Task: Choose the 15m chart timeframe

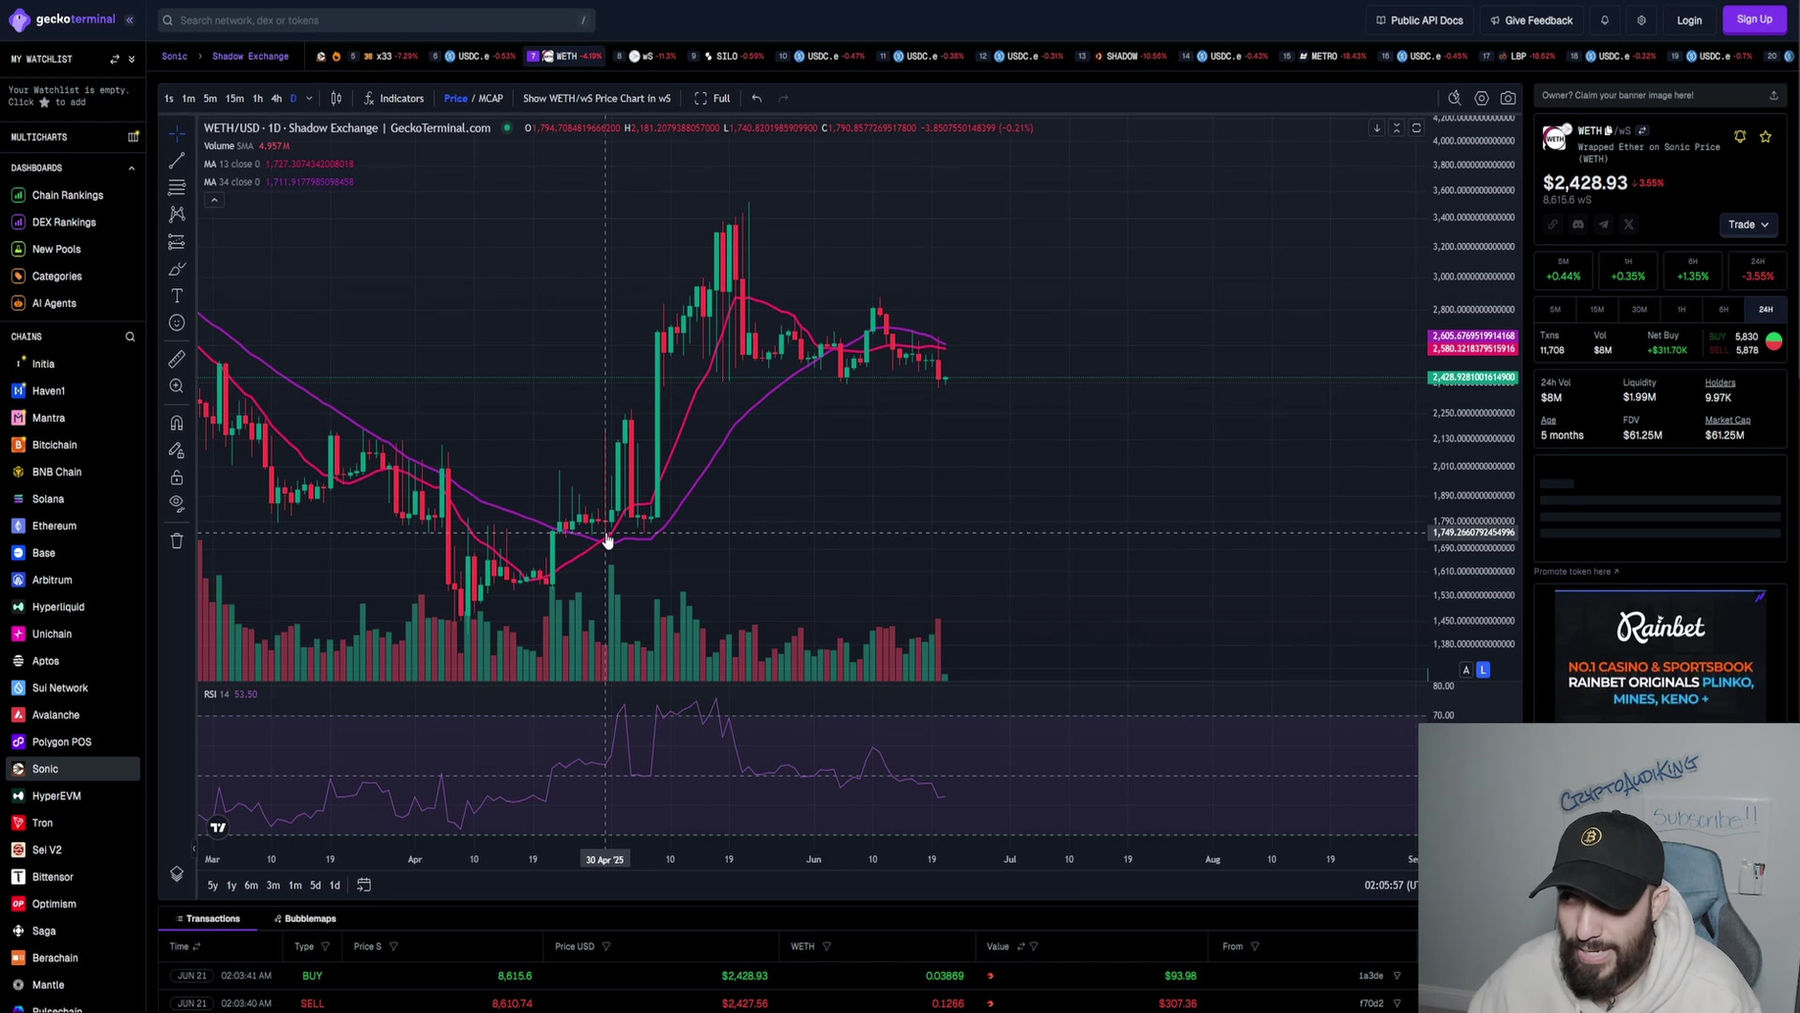Action: point(234,98)
